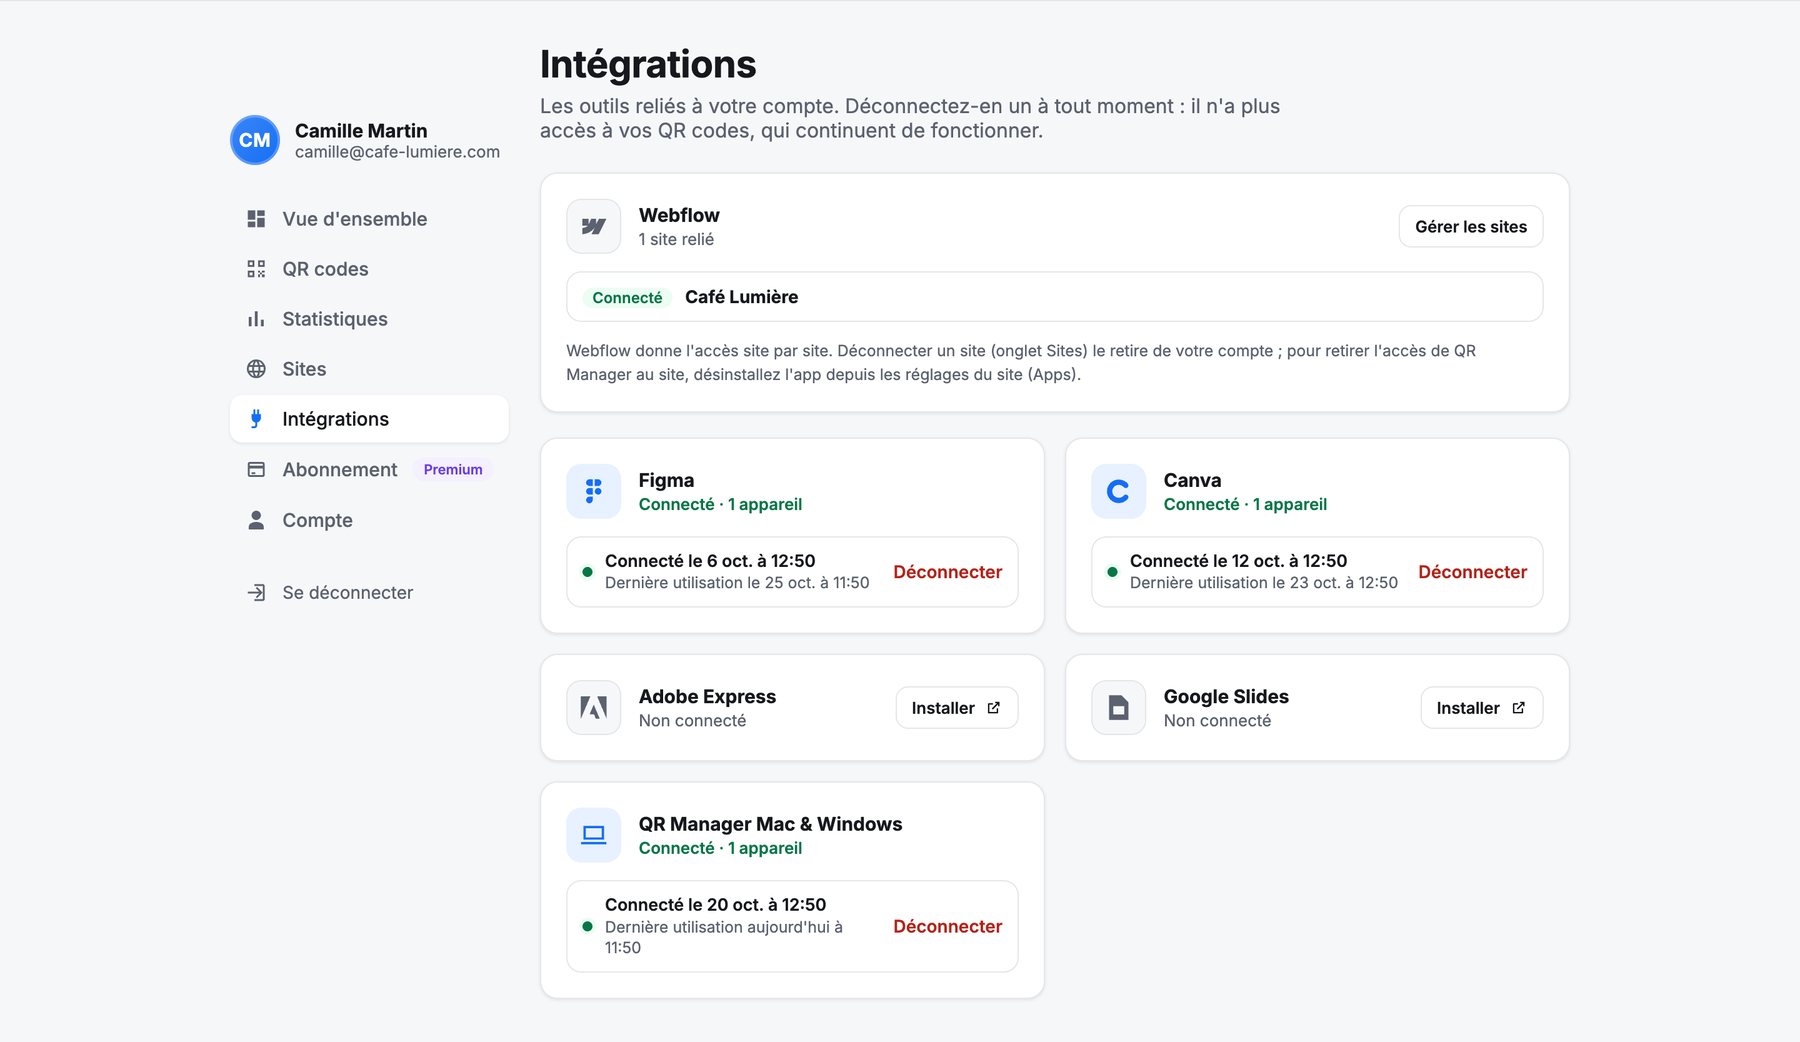Open the Compte settings entry
Screen dimensions: 1800x1042
click(369, 520)
